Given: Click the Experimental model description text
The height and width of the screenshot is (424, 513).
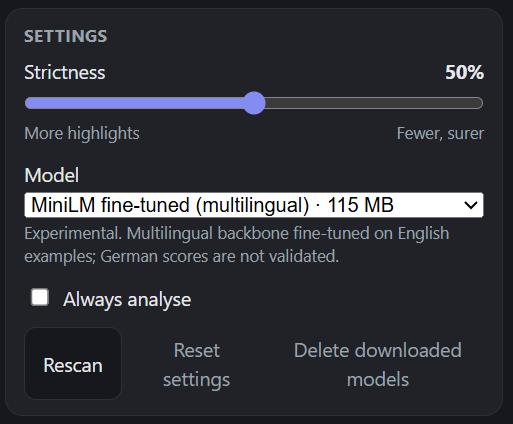Looking at the screenshot, I should (x=237, y=245).
